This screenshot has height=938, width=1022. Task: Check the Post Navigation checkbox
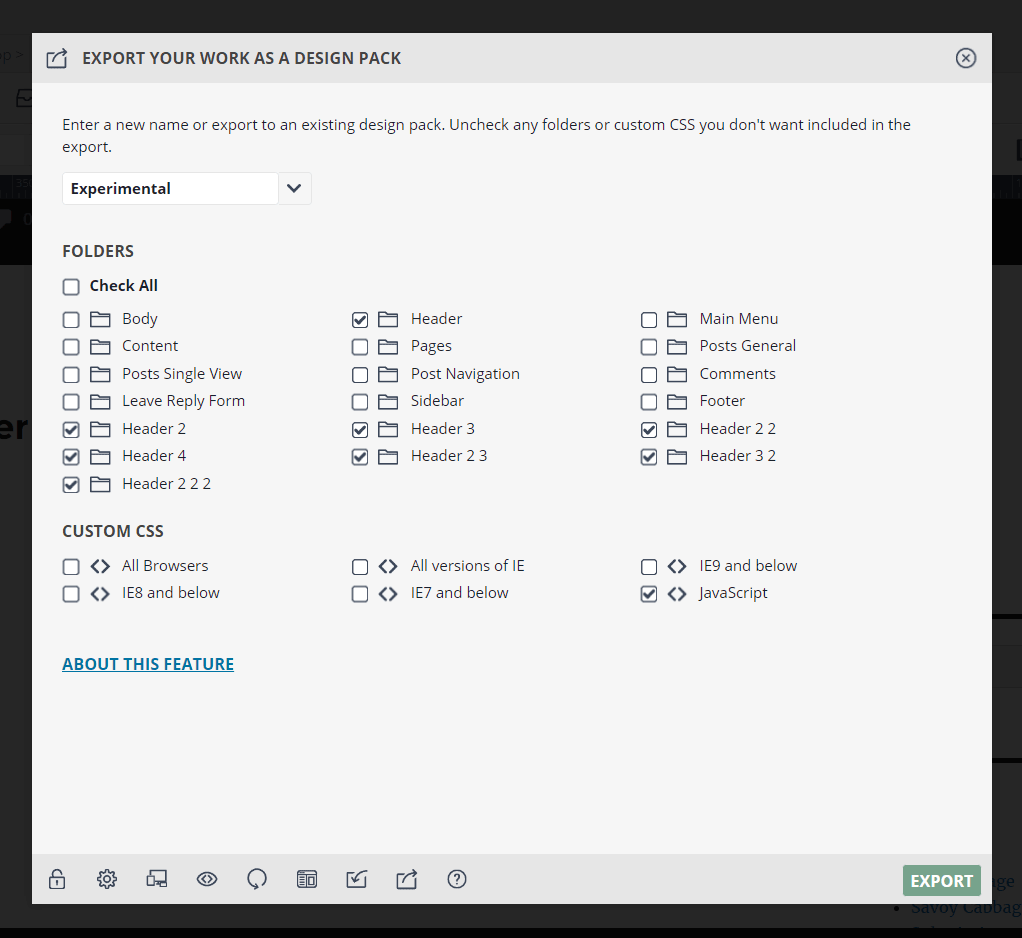click(360, 375)
